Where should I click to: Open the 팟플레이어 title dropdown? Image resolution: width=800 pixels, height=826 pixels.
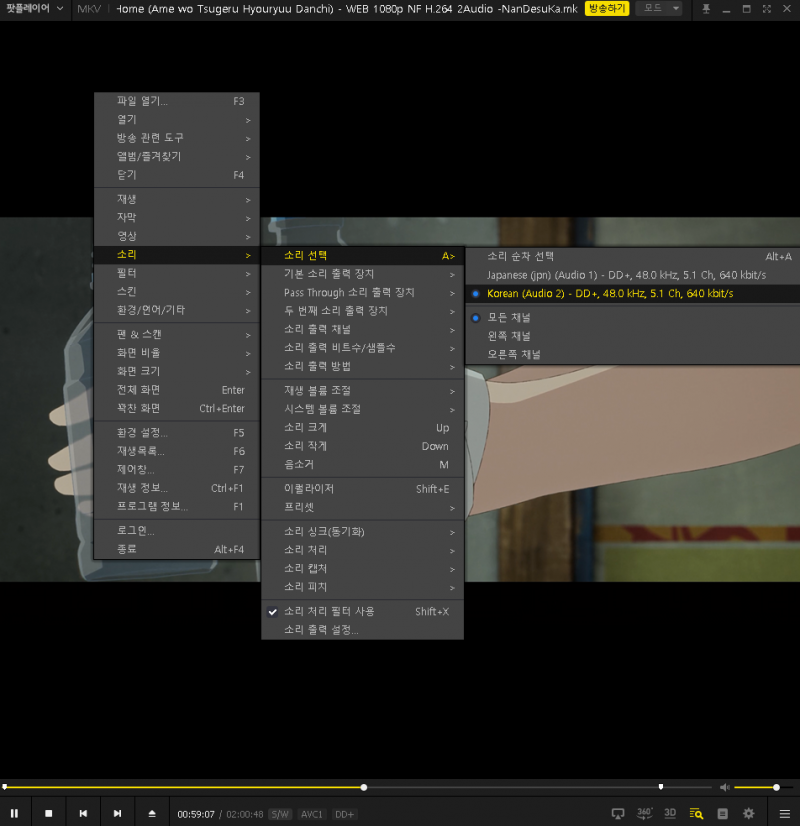point(35,9)
